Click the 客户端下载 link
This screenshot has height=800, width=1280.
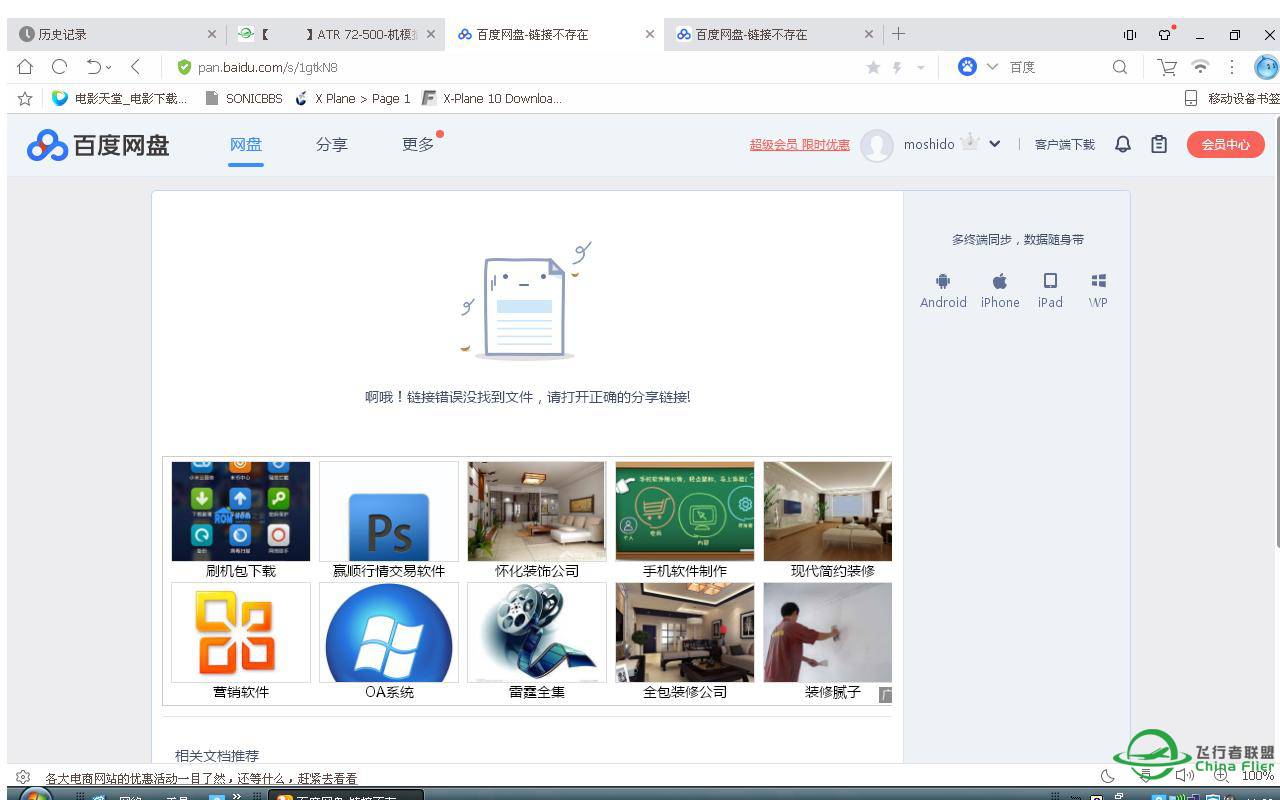click(x=1064, y=144)
